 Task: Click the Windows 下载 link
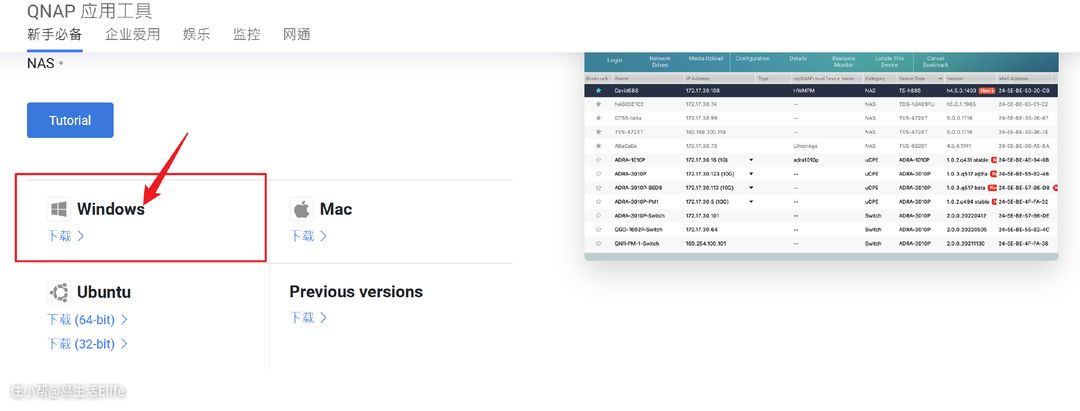66,236
